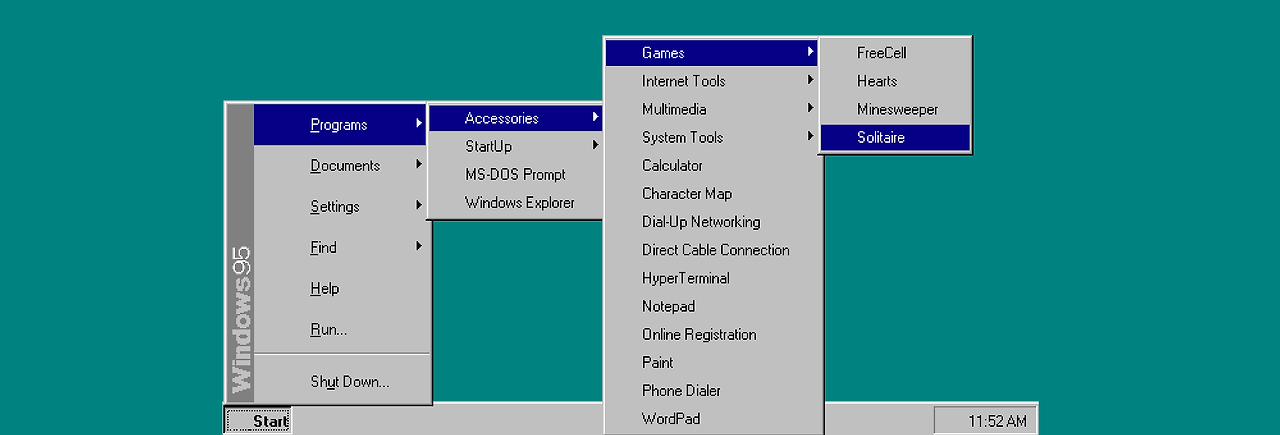
Task: Start the Minesweeper game
Action: coord(895,109)
